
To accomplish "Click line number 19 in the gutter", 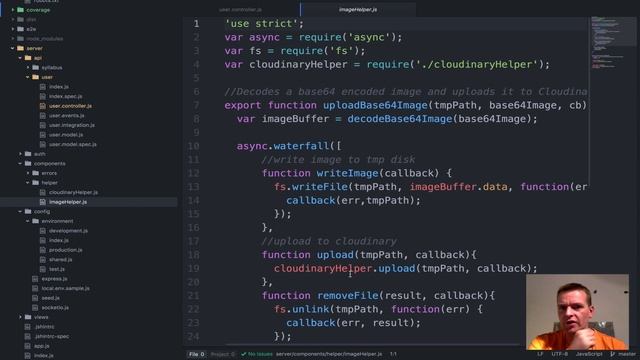I will [193, 269].
